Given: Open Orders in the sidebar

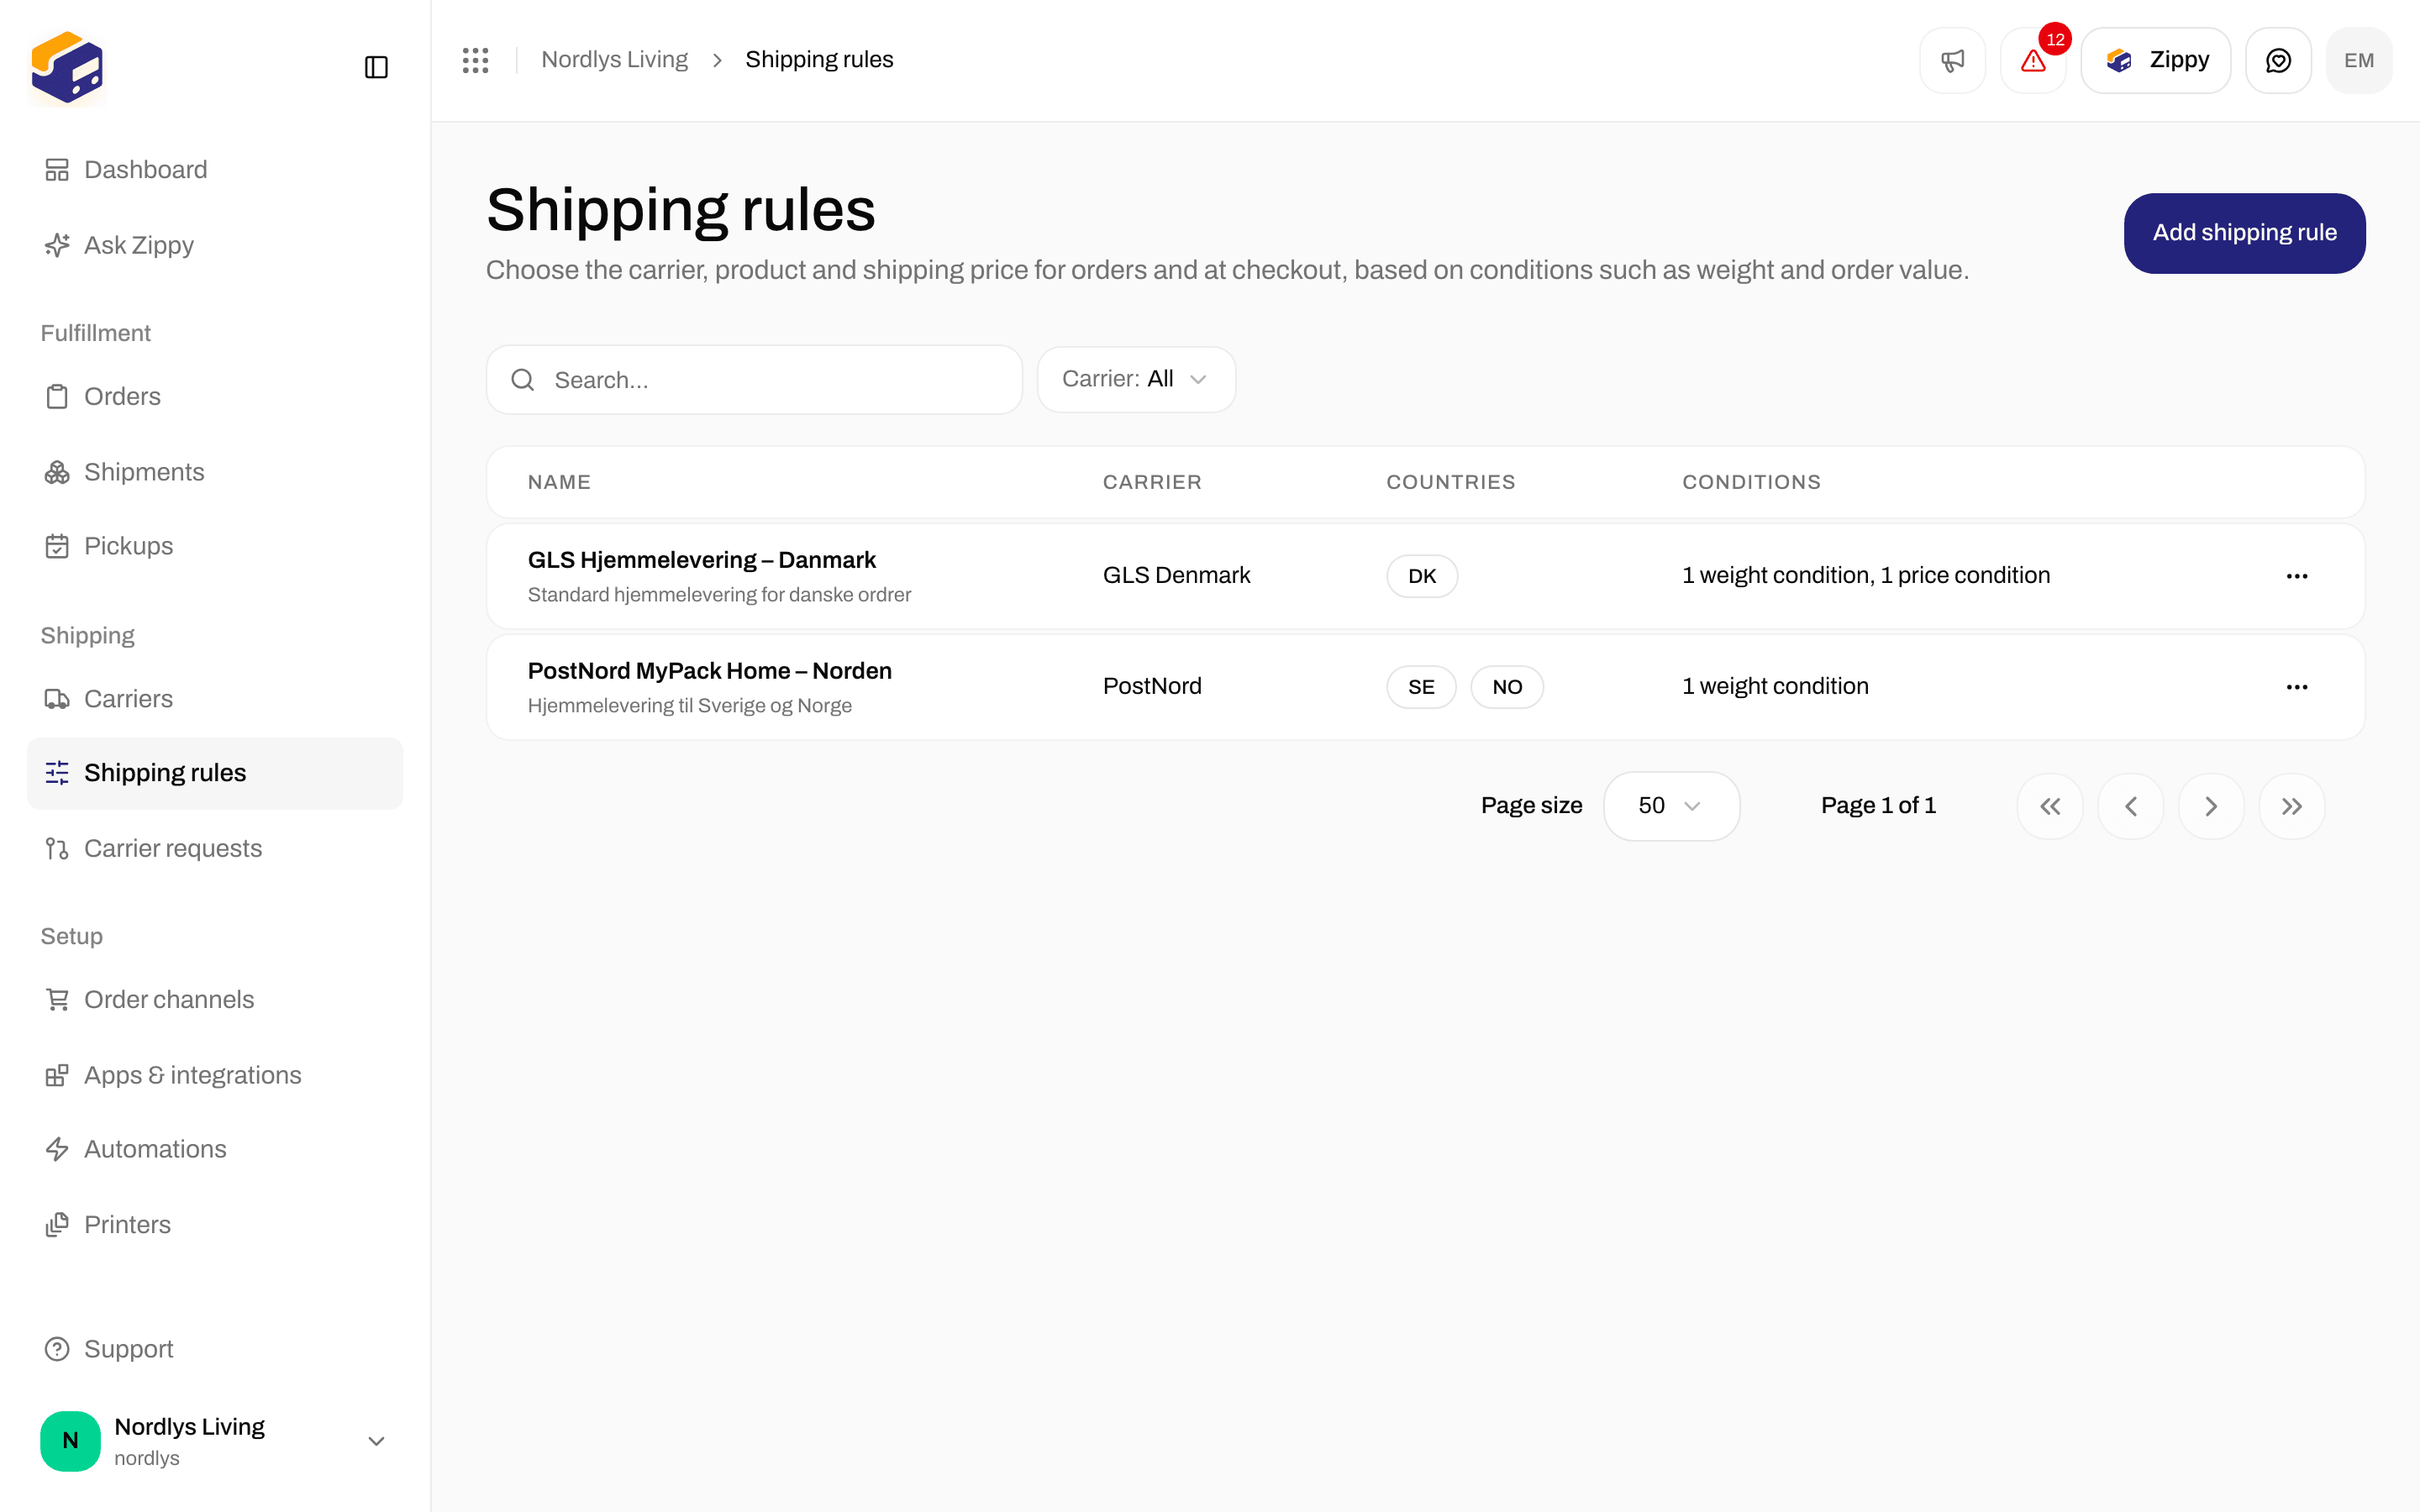Looking at the screenshot, I should 215,397.
